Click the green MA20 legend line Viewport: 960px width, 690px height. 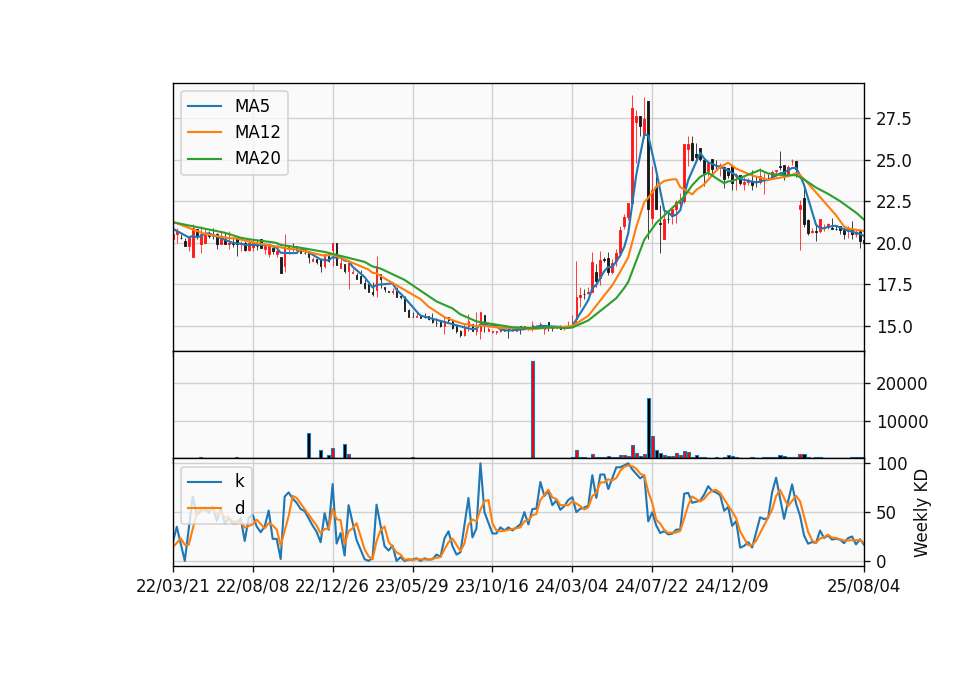(x=204, y=159)
